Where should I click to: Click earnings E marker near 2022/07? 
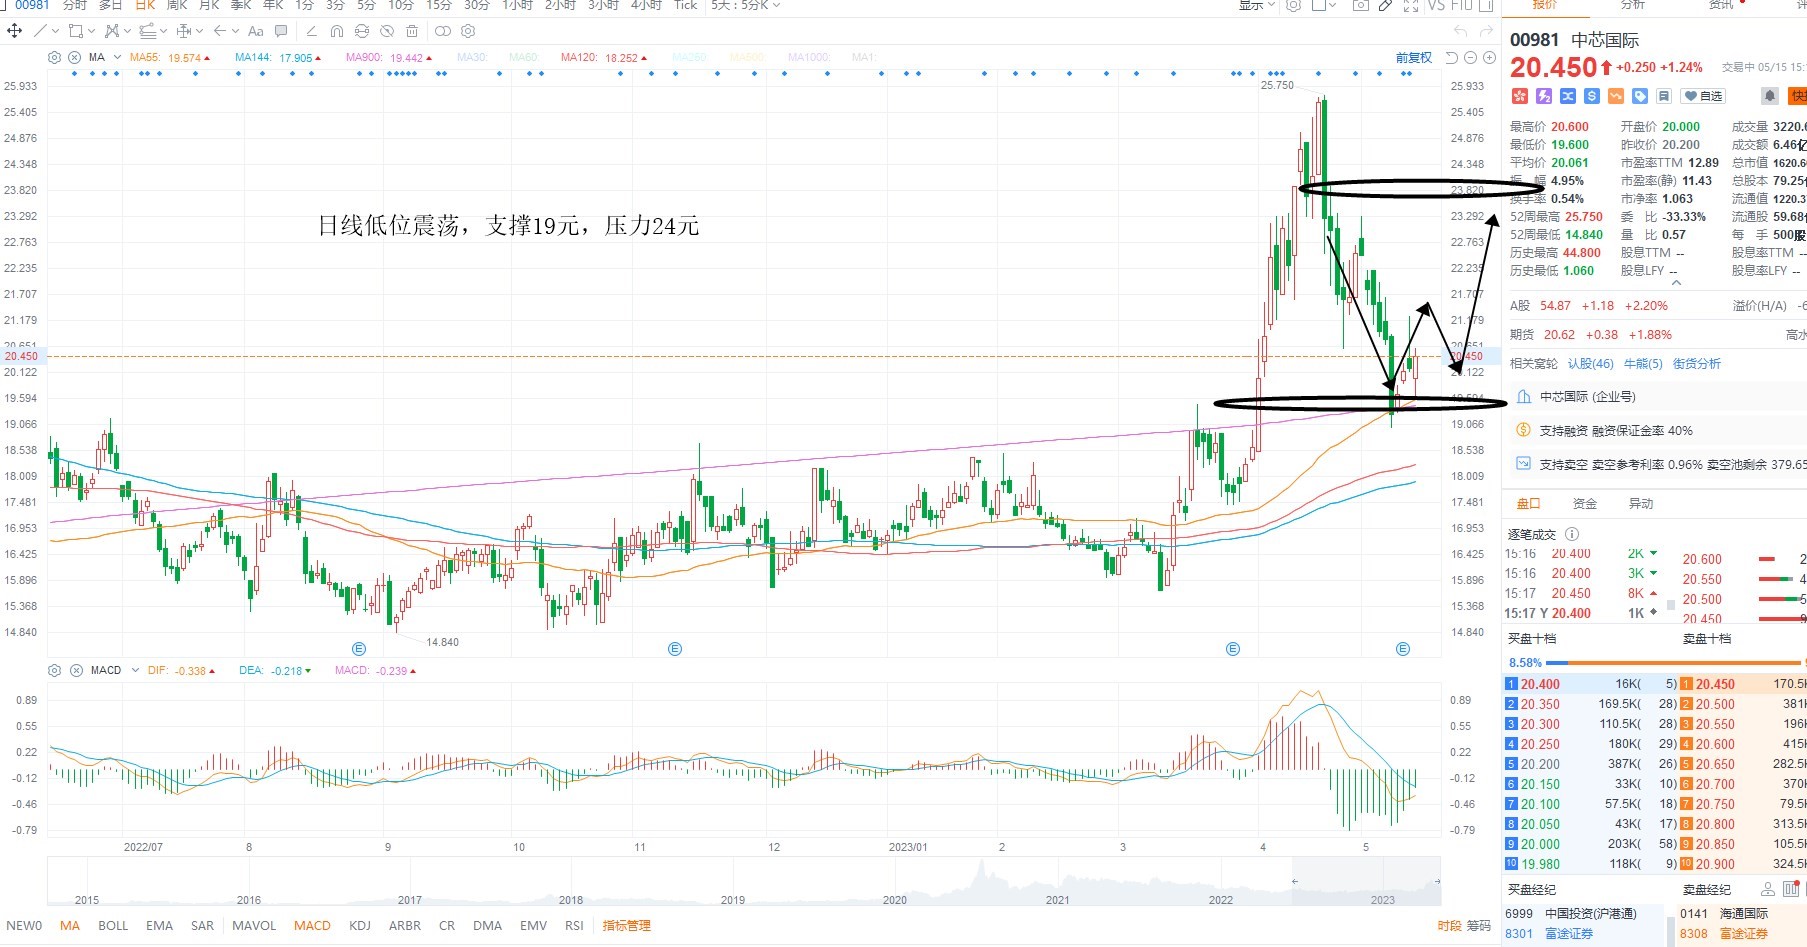(x=359, y=649)
